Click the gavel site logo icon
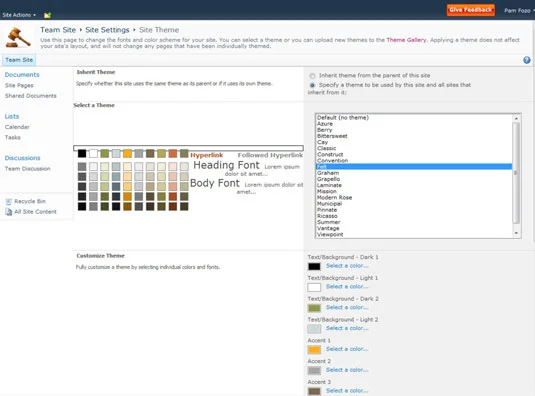The height and width of the screenshot is (396, 535). (18, 37)
